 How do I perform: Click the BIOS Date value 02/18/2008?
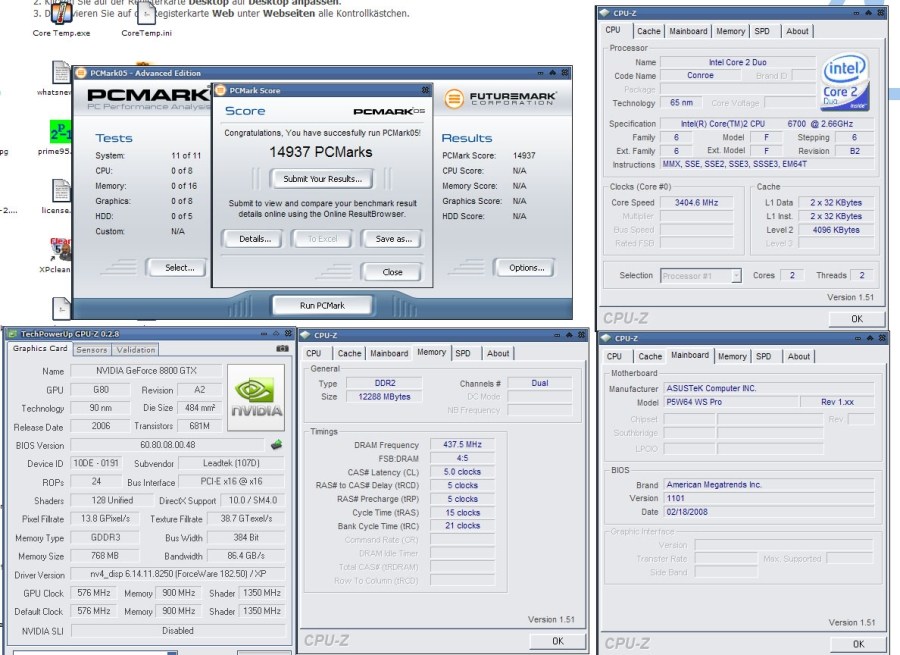click(x=769, y=511)
